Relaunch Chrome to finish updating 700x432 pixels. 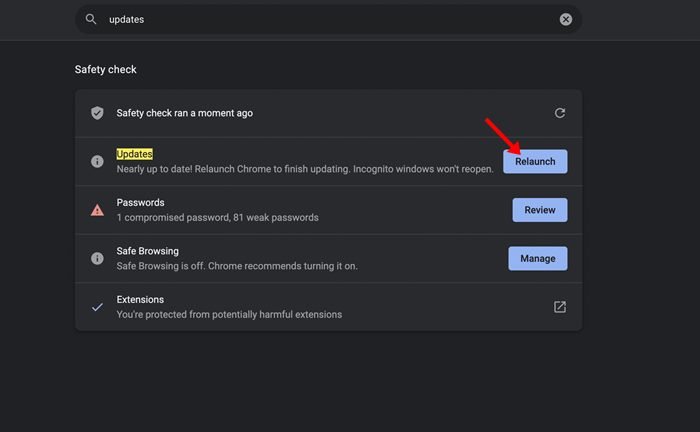point(535,161)
